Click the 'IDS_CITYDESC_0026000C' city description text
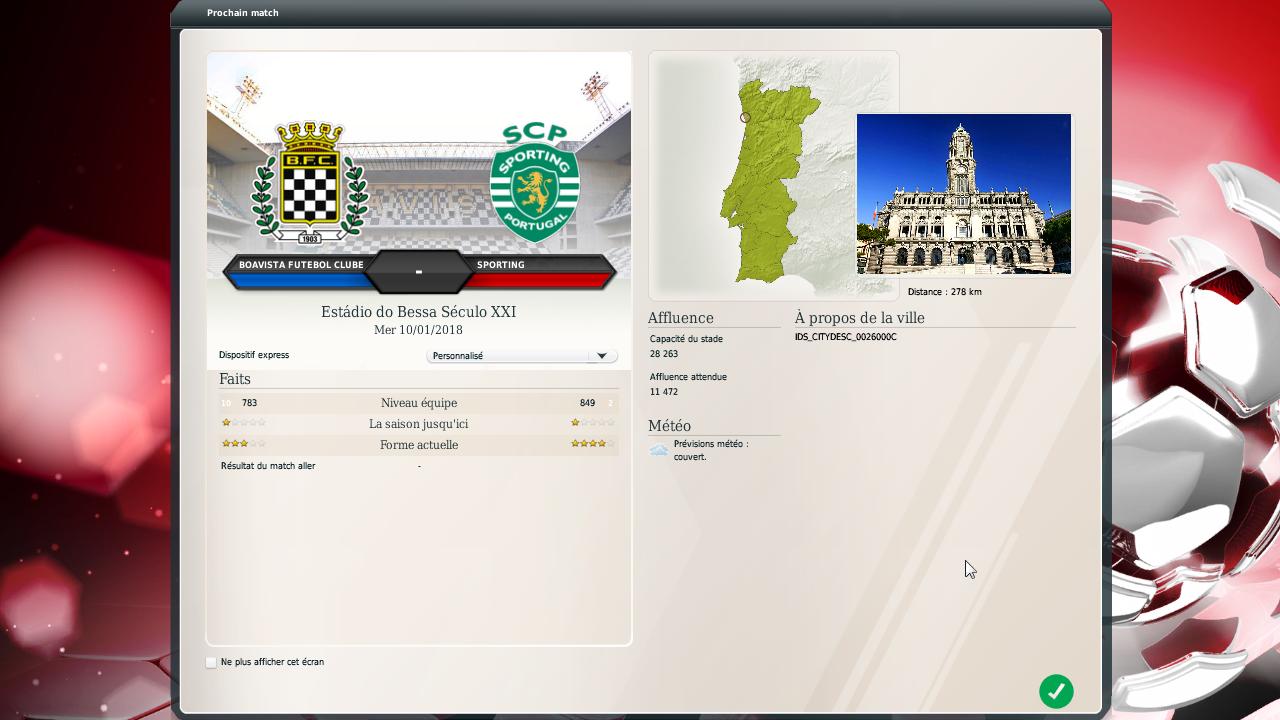Screen dimensions: 1280x720 pos(846,337)
